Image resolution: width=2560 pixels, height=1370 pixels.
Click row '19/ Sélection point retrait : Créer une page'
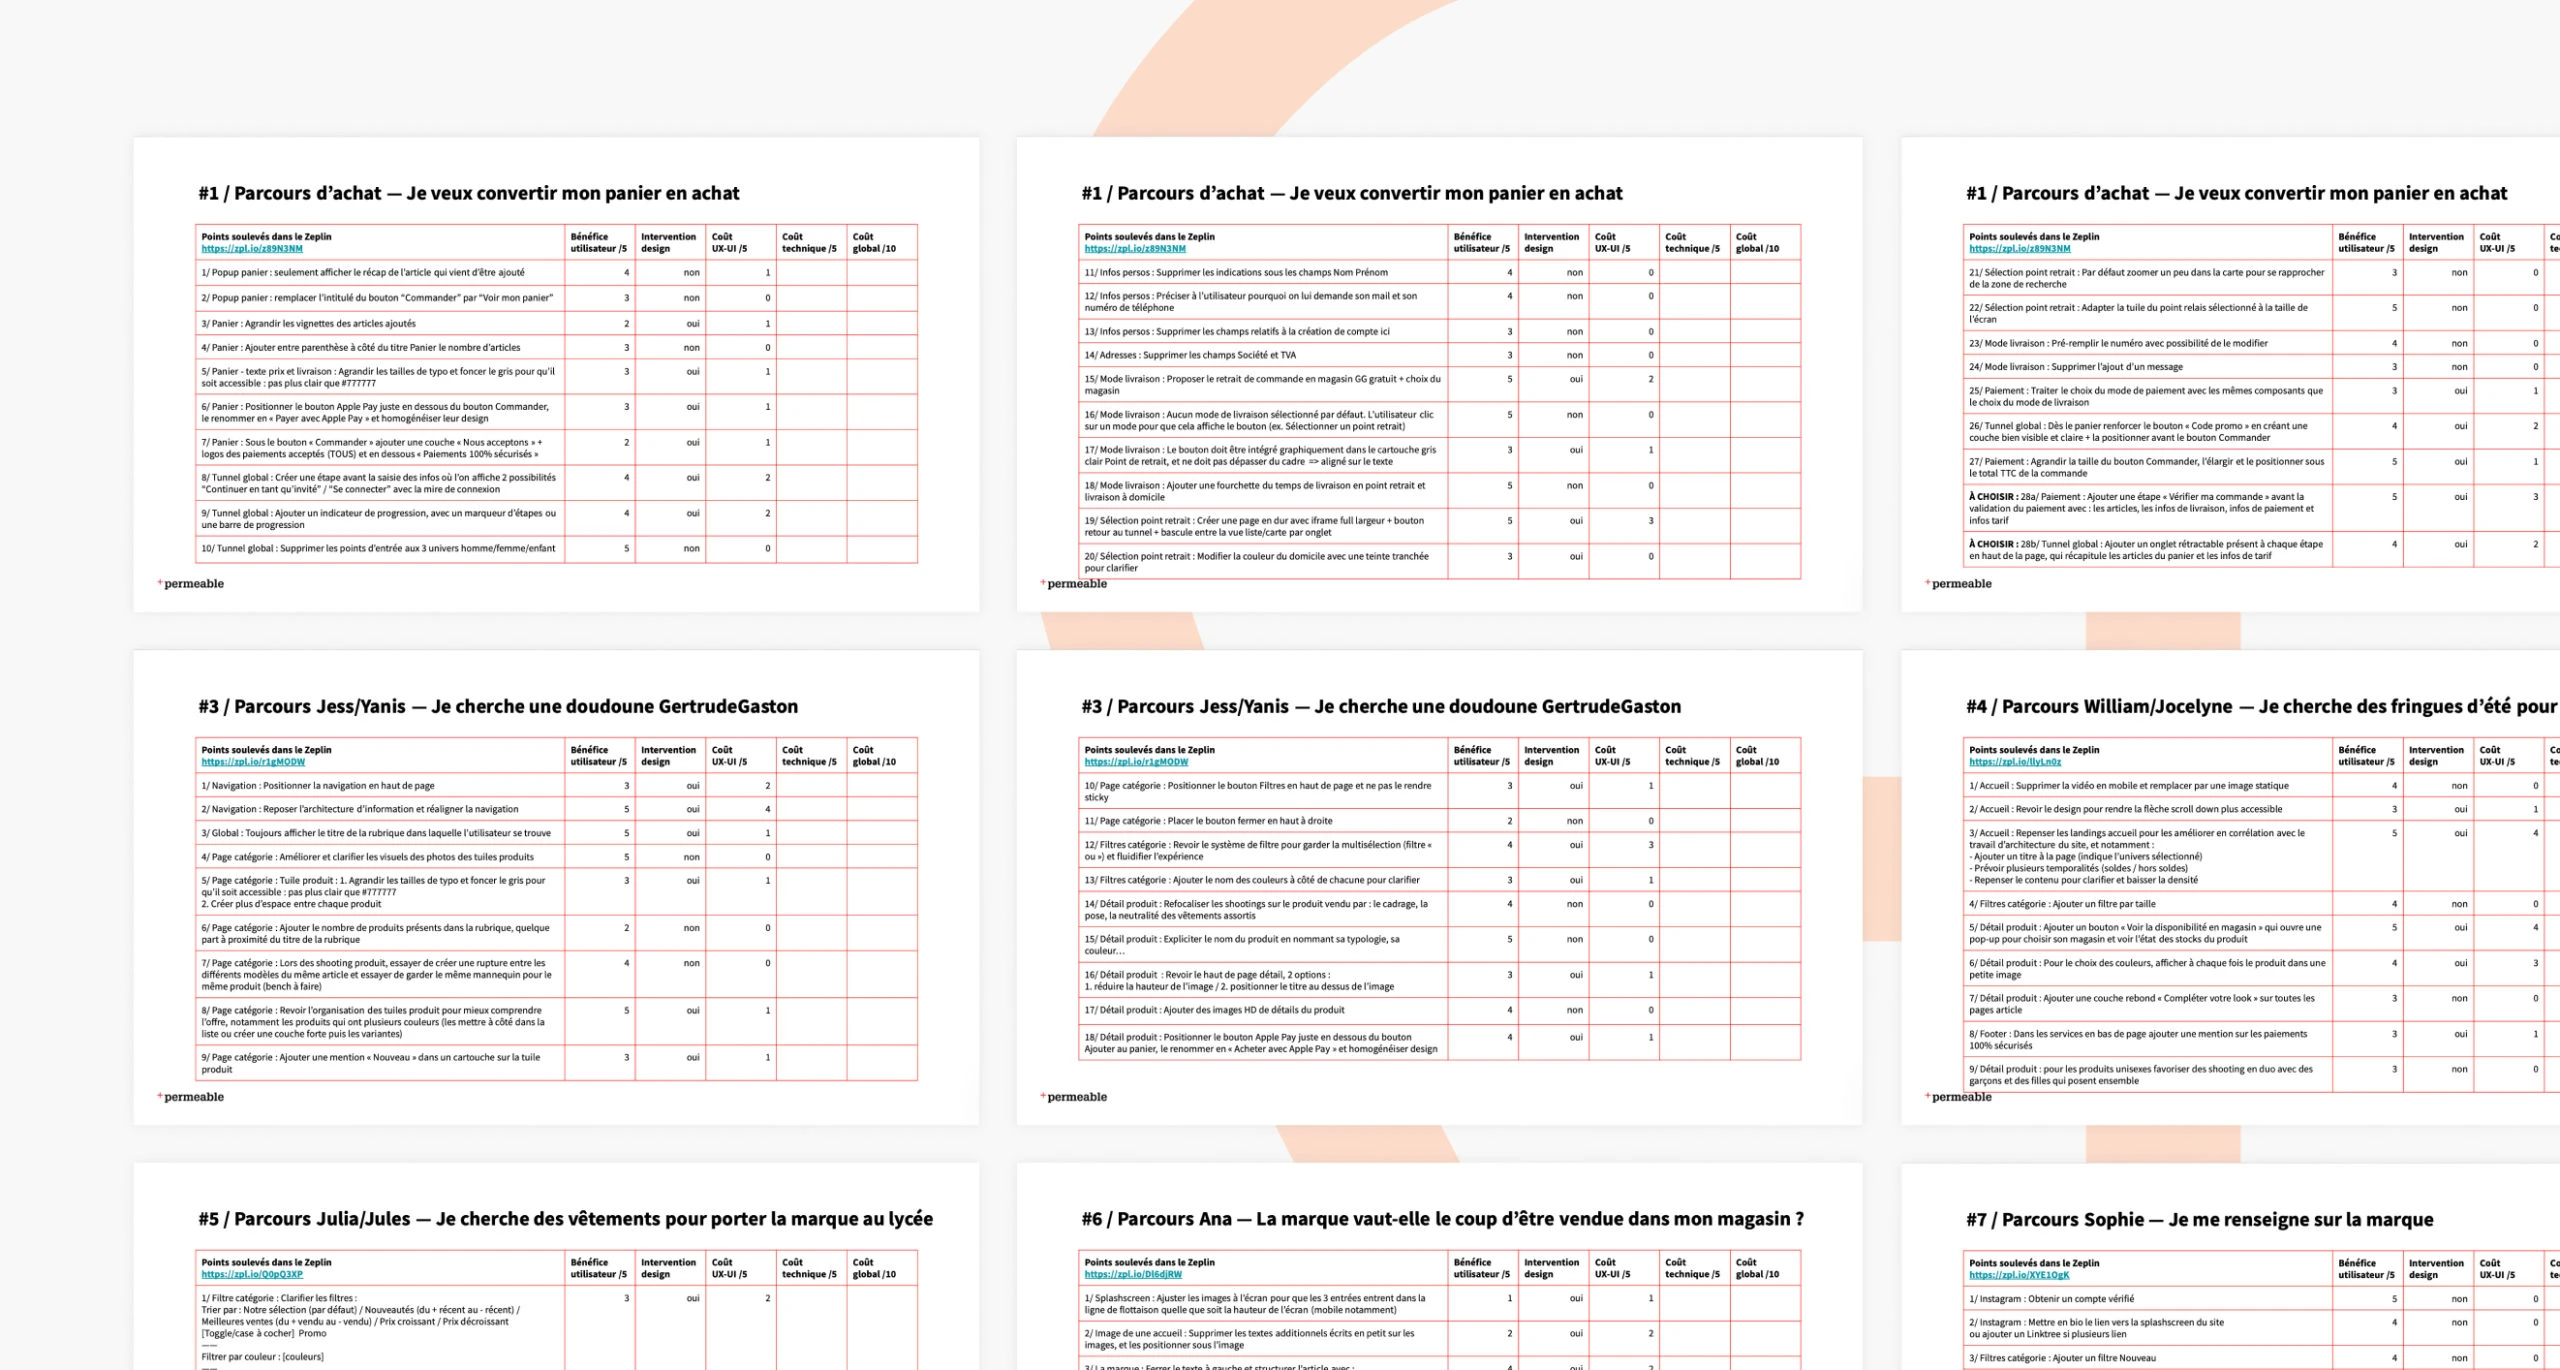point(1440,527)
